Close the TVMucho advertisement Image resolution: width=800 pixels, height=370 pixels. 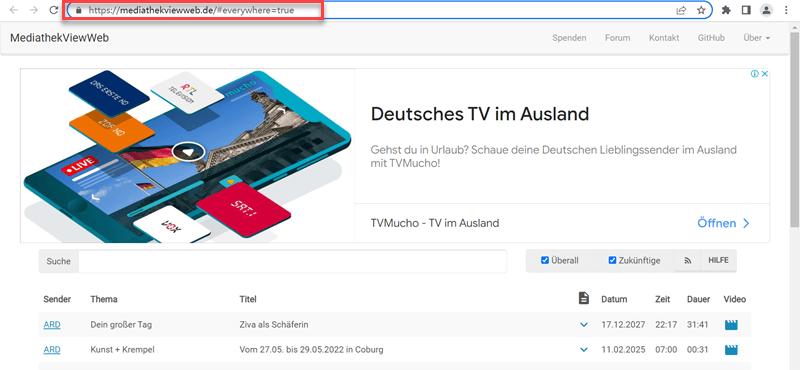(x=765, y=73)
